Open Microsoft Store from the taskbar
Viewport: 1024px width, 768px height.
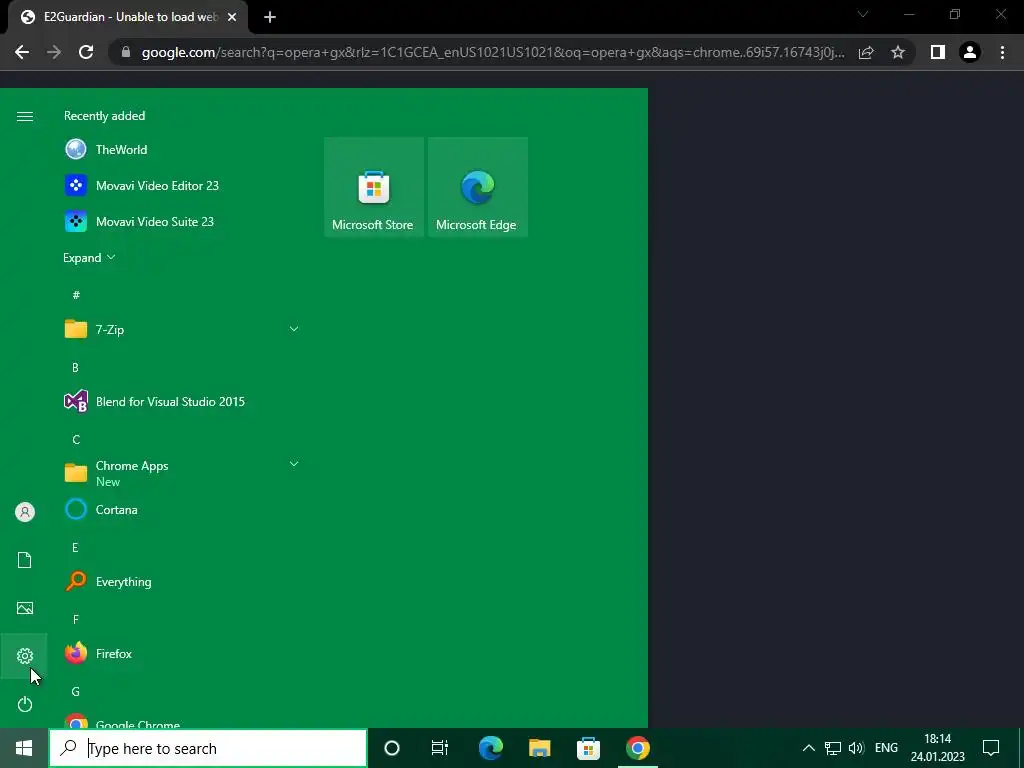588,748
